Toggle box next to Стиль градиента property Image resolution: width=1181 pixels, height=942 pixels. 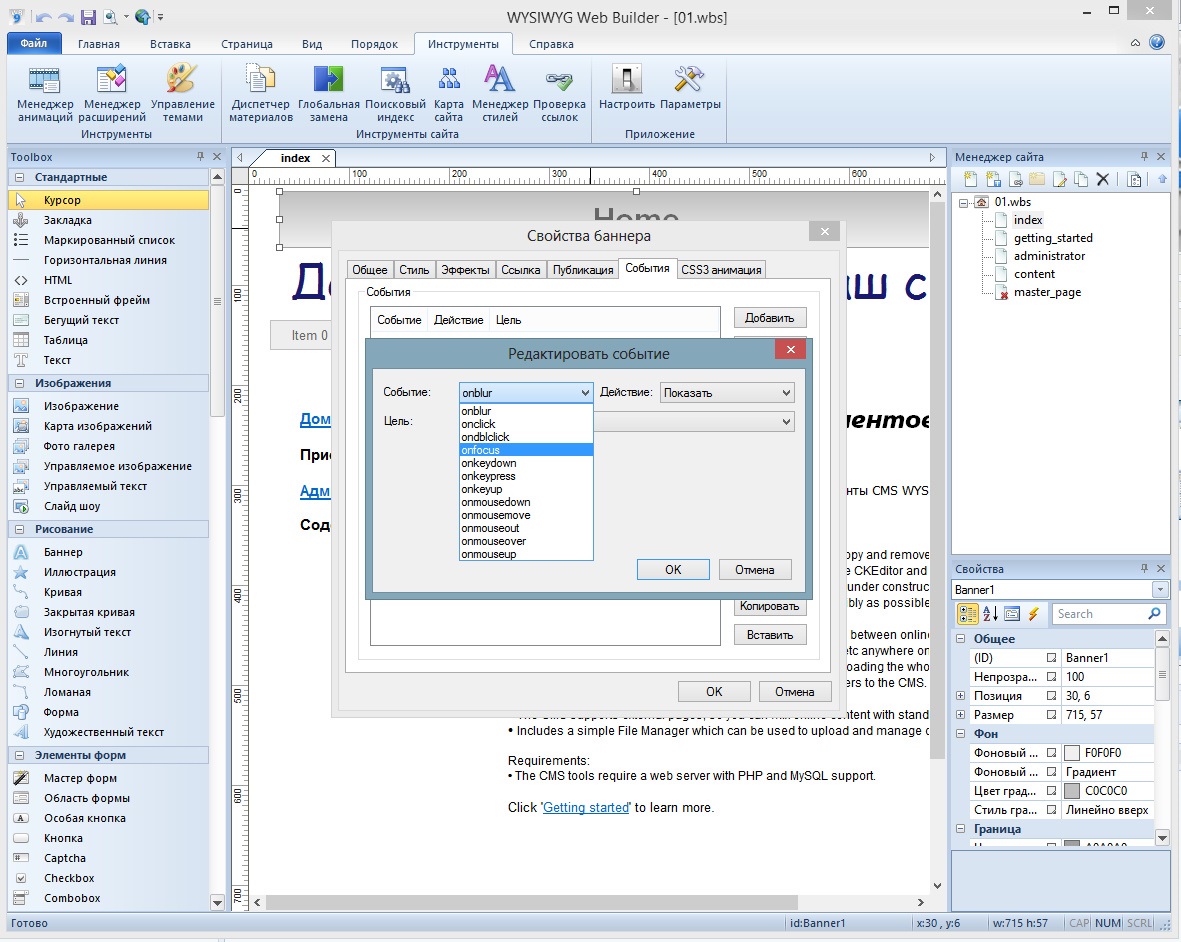pos(1051,809)
